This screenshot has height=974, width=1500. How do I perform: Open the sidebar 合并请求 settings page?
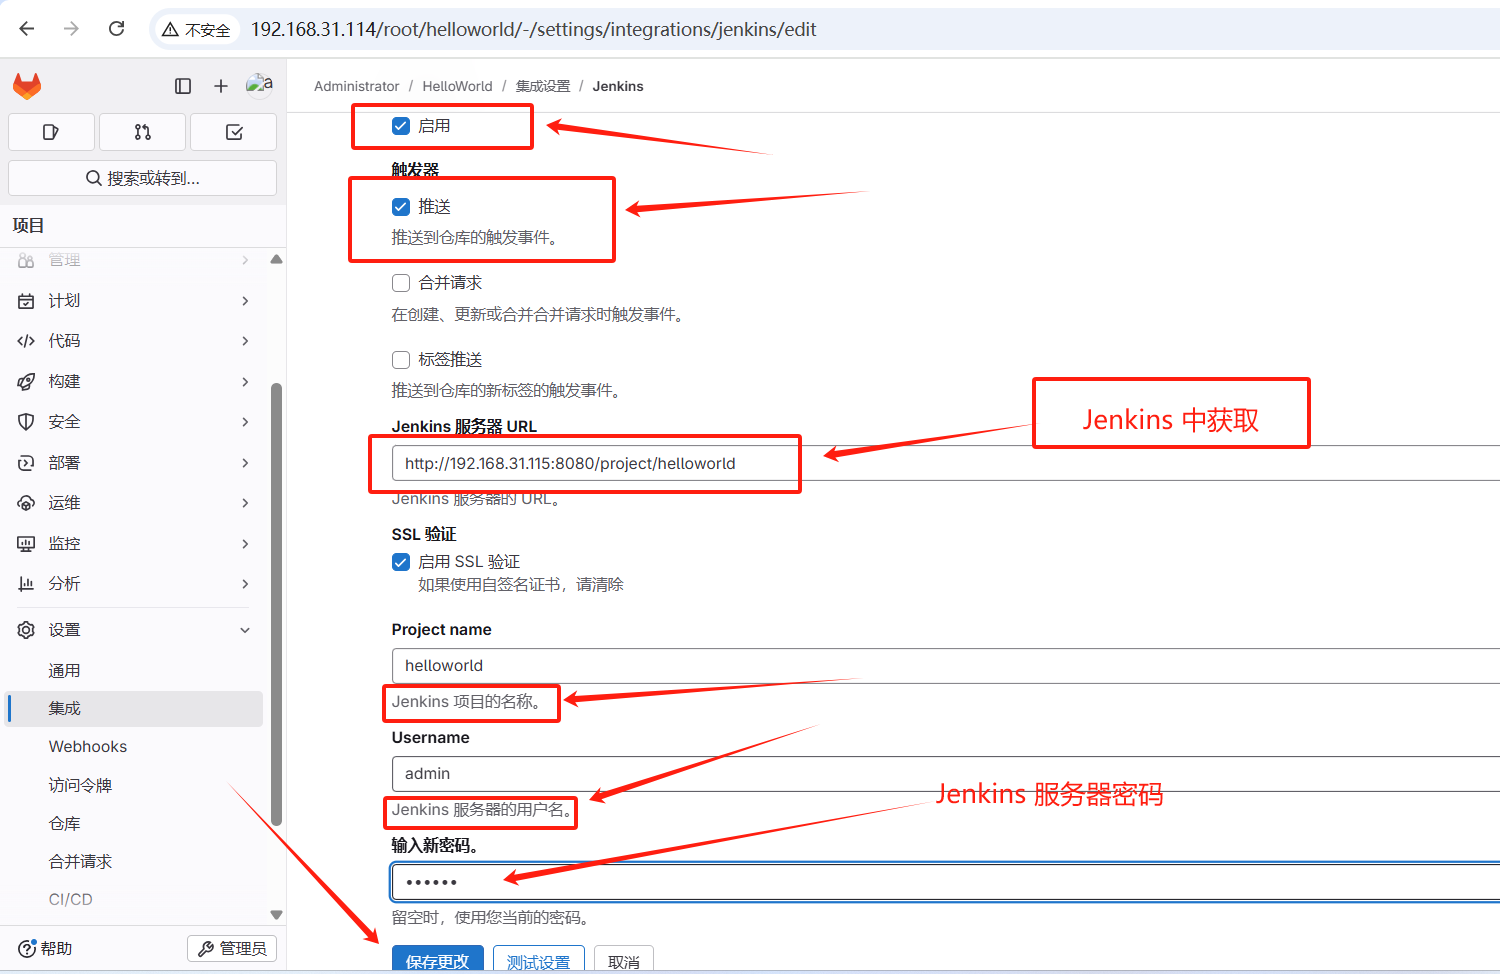click(x=134, y=862)
